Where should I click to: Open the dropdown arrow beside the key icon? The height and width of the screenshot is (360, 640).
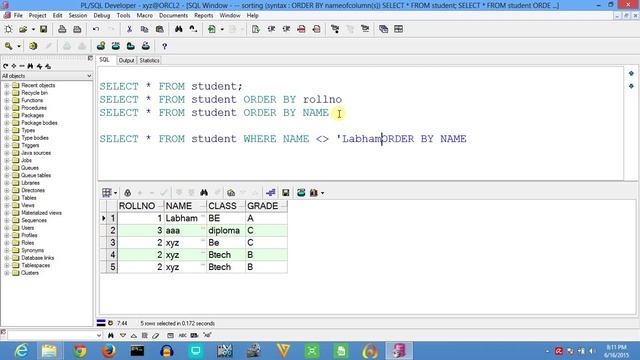(x=18, y=46)
